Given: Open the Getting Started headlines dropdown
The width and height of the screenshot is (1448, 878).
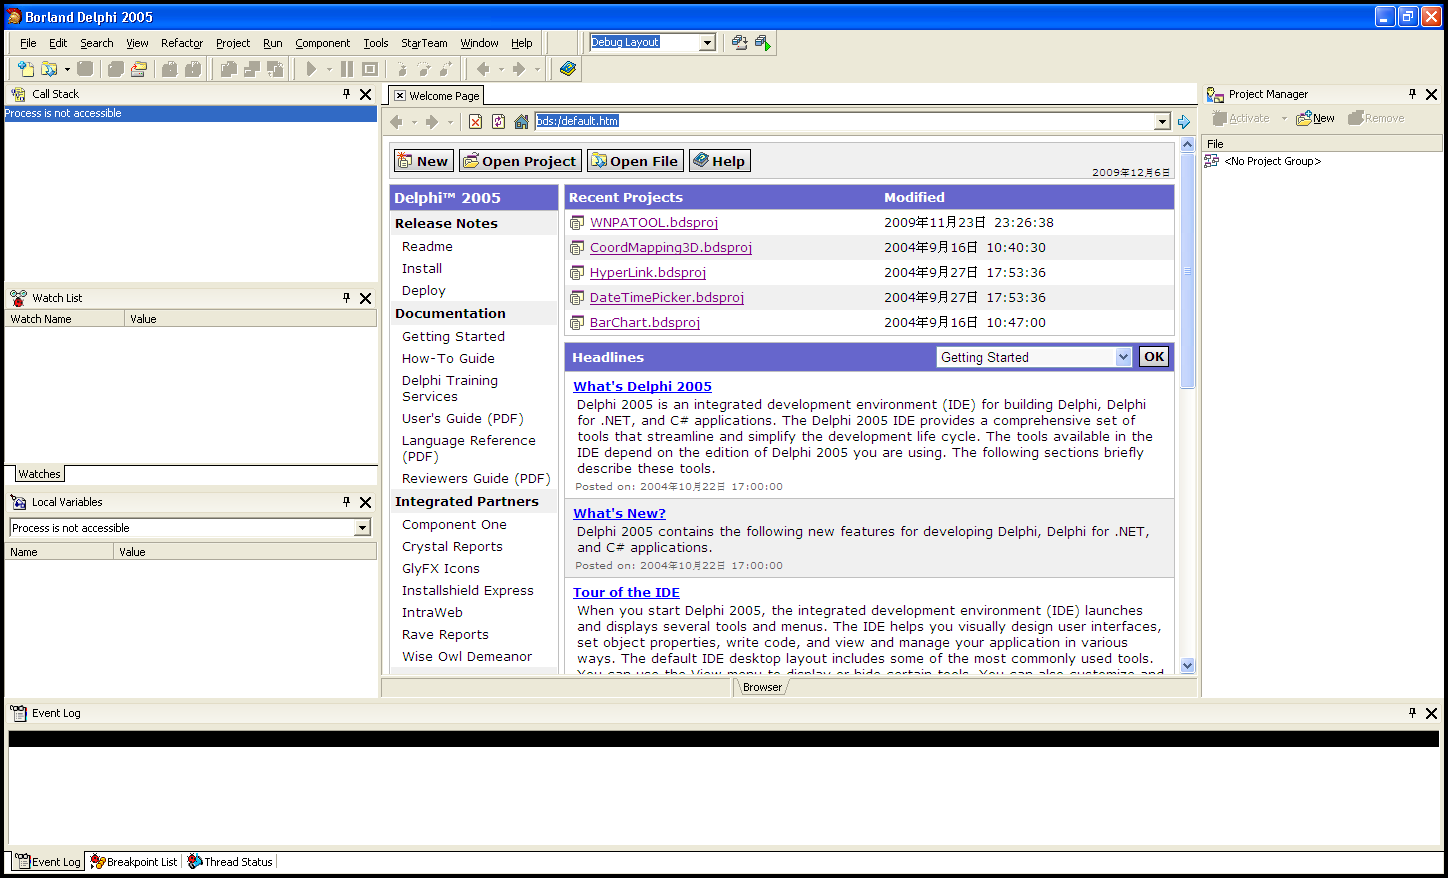Looking at the screenshot, I should [1123, 357].
